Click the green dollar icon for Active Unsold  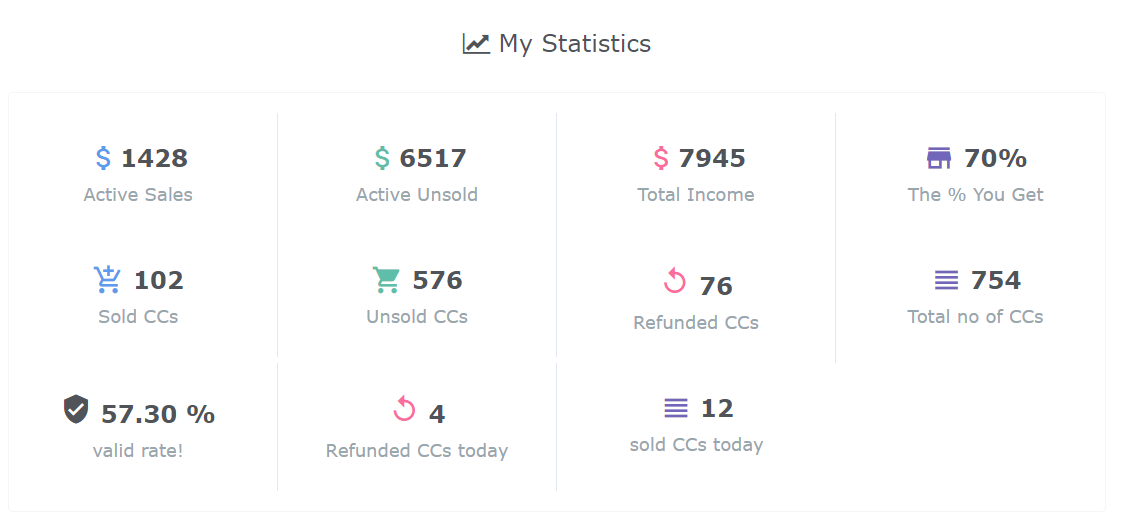(382, 158)
